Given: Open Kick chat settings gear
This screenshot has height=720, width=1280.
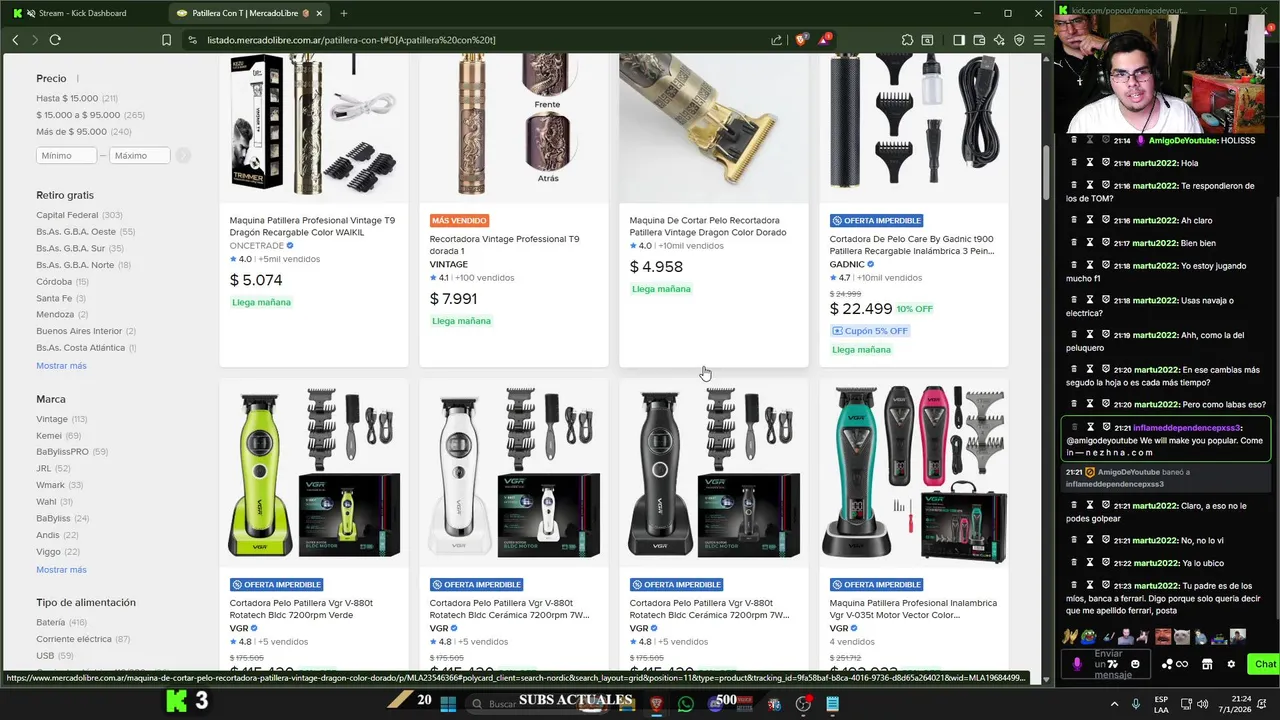Looking at the screenshot, I should point(1231,664).
